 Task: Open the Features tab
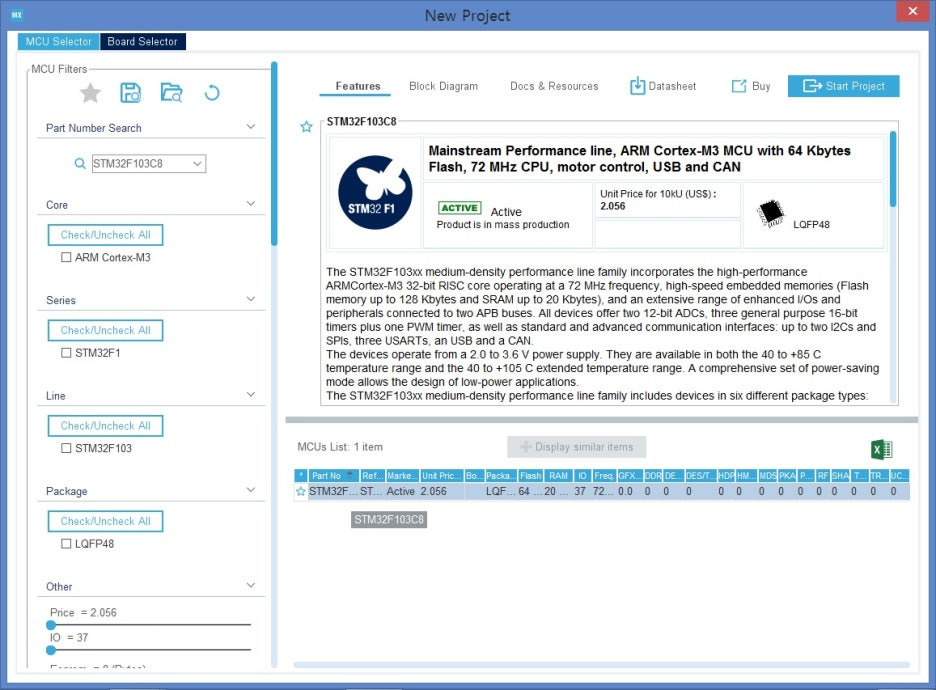[358, 86]
